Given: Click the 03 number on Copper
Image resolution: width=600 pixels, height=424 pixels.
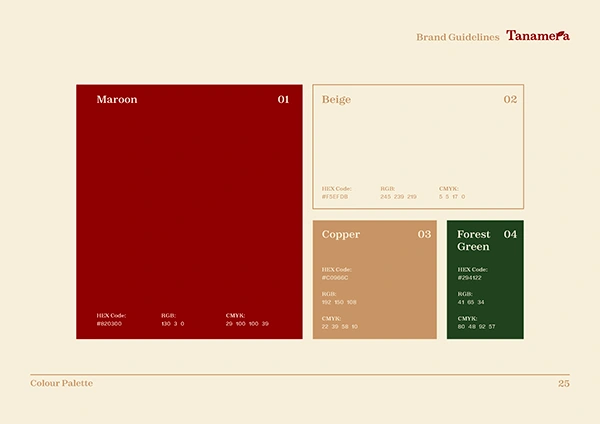Looking at the screenshot, I should [x=424, y=234].
